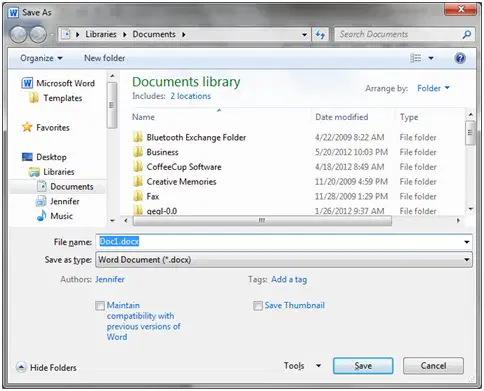Click the Save button

point(363,366)
